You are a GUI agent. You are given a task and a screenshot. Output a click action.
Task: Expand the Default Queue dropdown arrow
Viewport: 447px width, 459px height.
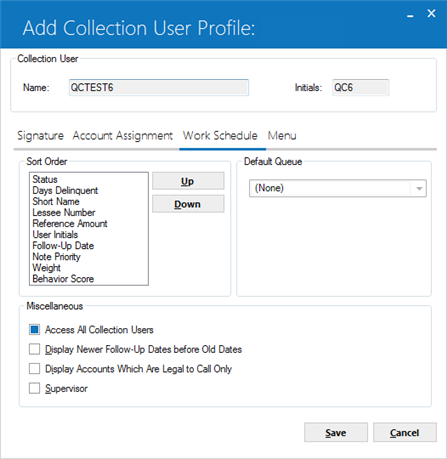(x=419, y=188)
